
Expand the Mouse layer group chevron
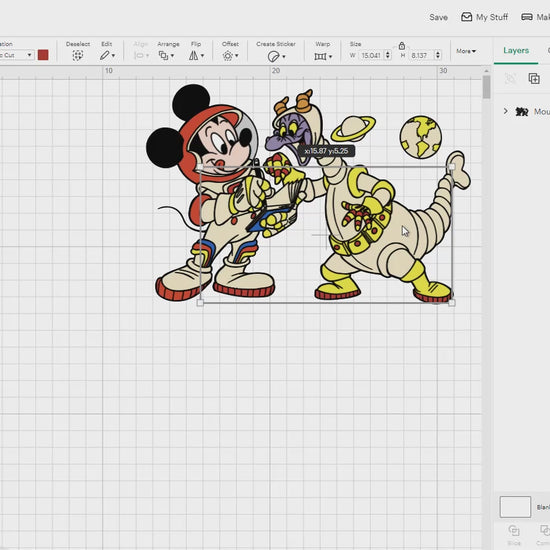pyautogui.click(x=505, y=111)
